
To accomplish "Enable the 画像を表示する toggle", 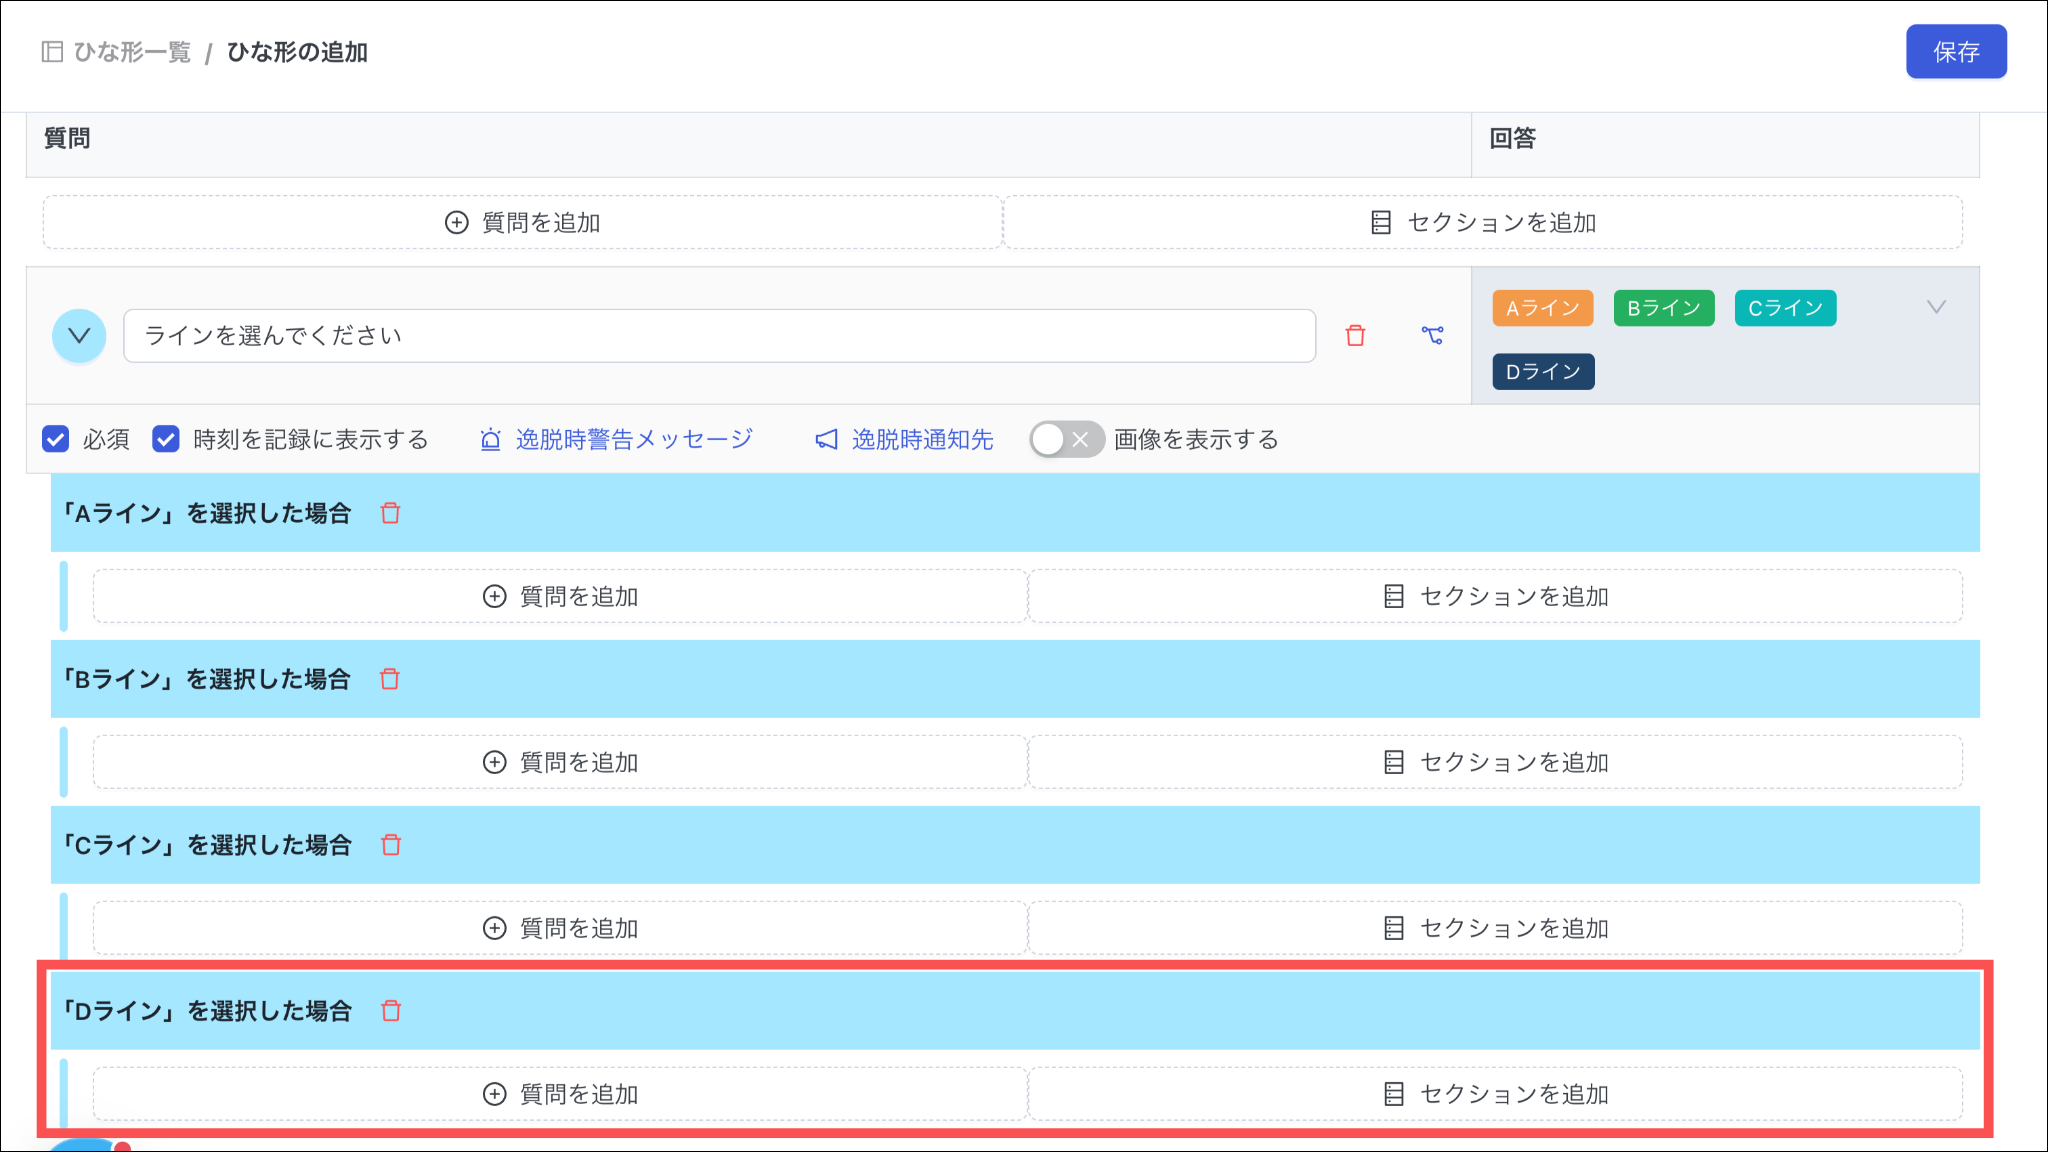I will click(x=1066, y=439).
